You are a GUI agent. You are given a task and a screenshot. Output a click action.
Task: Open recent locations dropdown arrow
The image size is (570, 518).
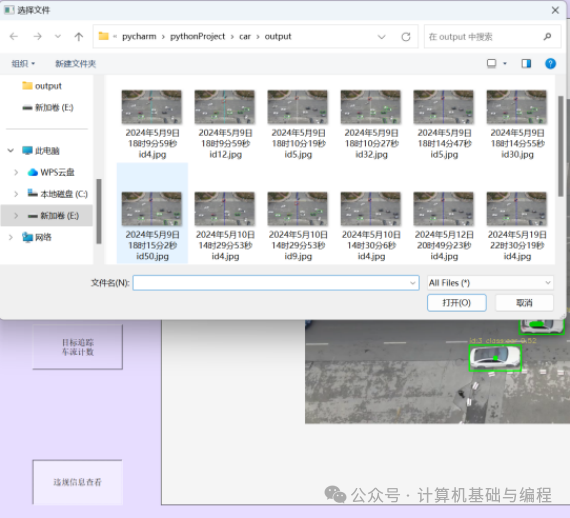pyautogui.click(x=58, y=36)
